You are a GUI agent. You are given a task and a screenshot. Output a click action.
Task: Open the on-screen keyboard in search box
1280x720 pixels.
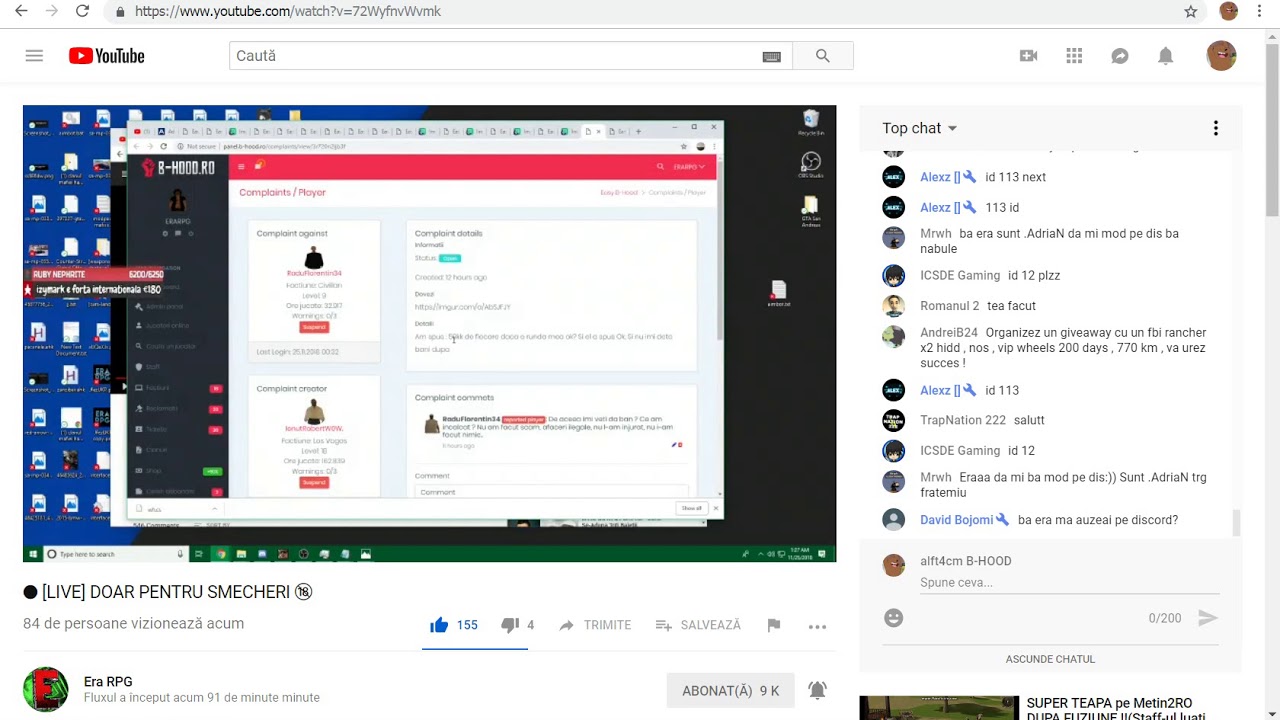coord(771,57)
